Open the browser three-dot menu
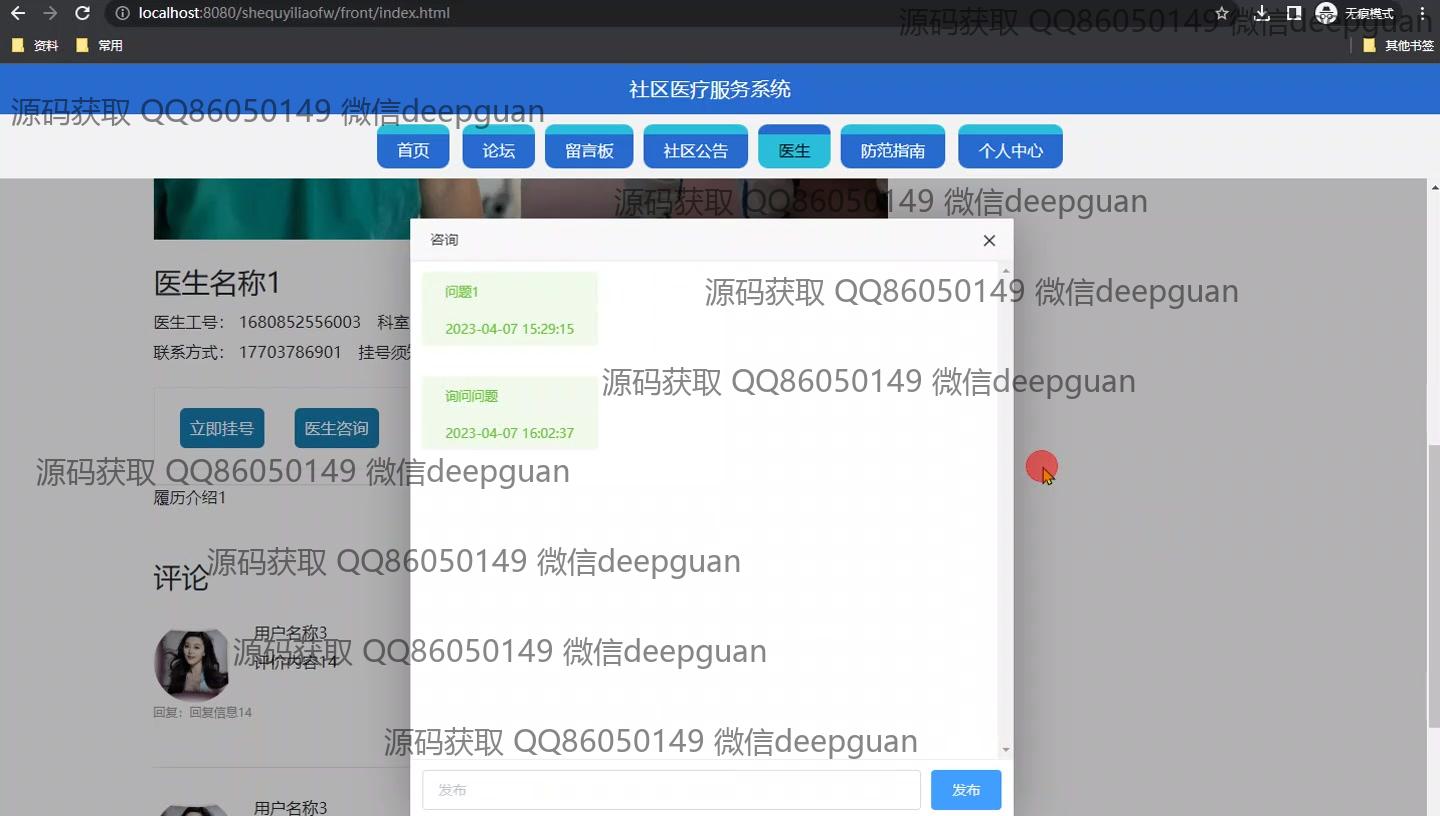 pos(1422,14)
